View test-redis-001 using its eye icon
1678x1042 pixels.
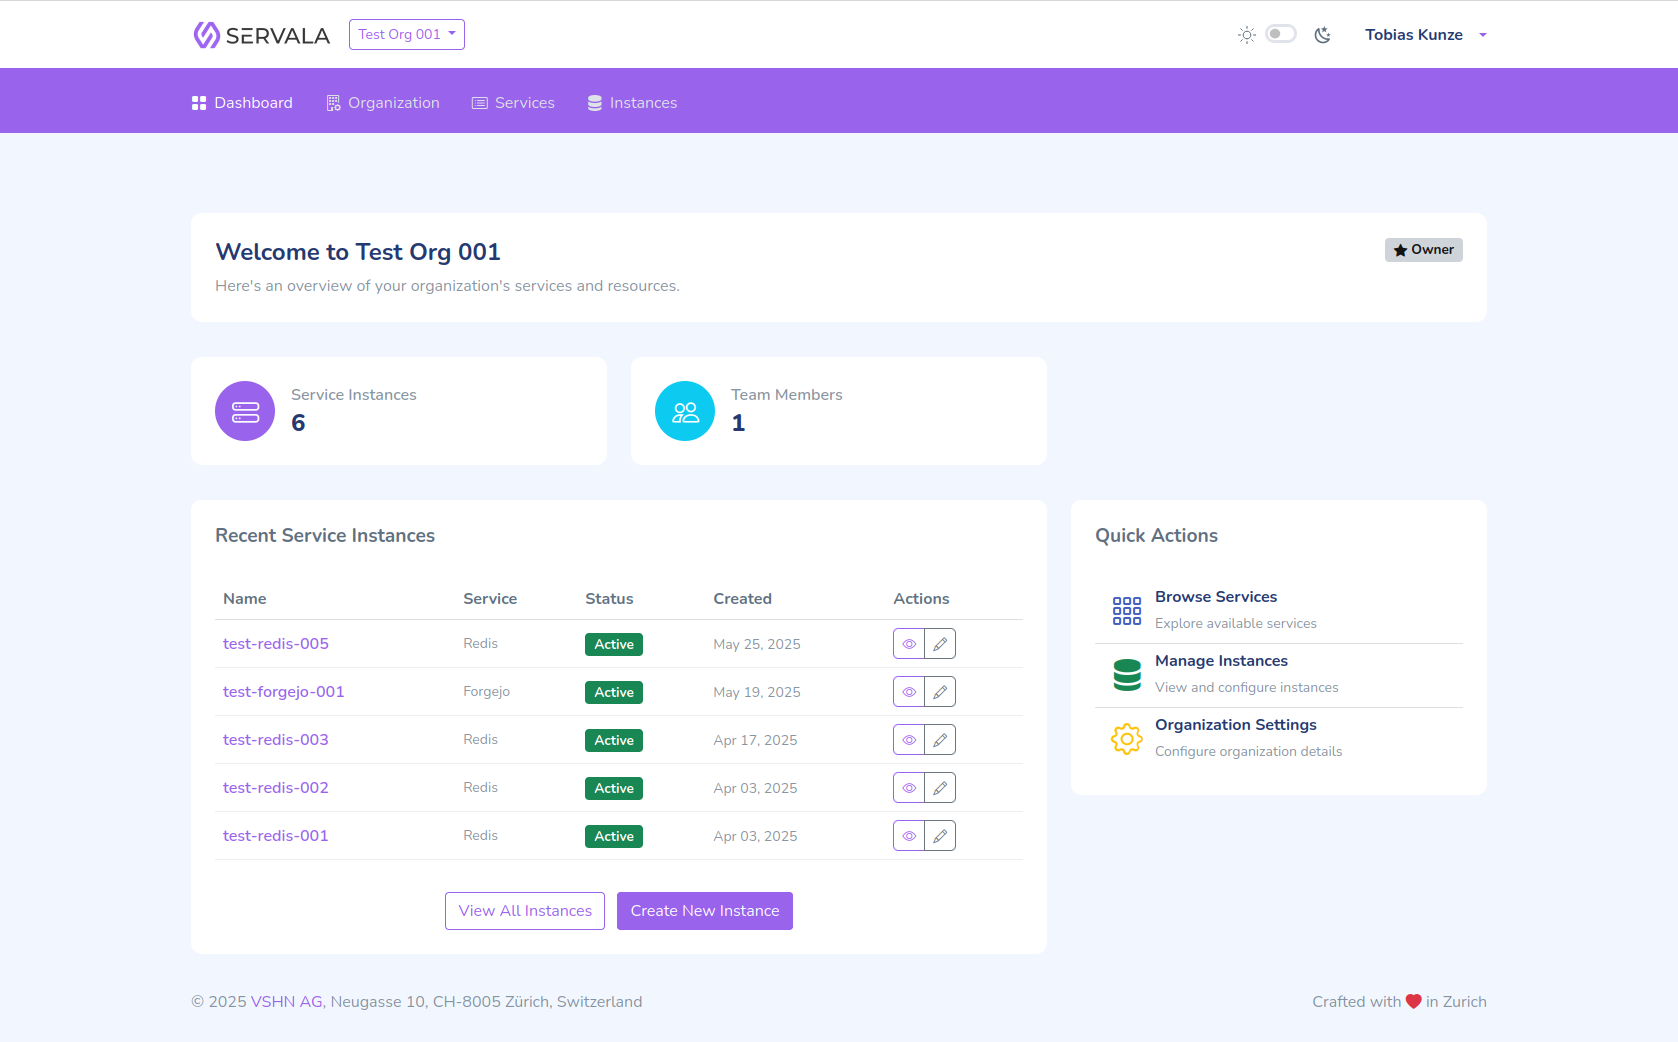coord(909,836)
